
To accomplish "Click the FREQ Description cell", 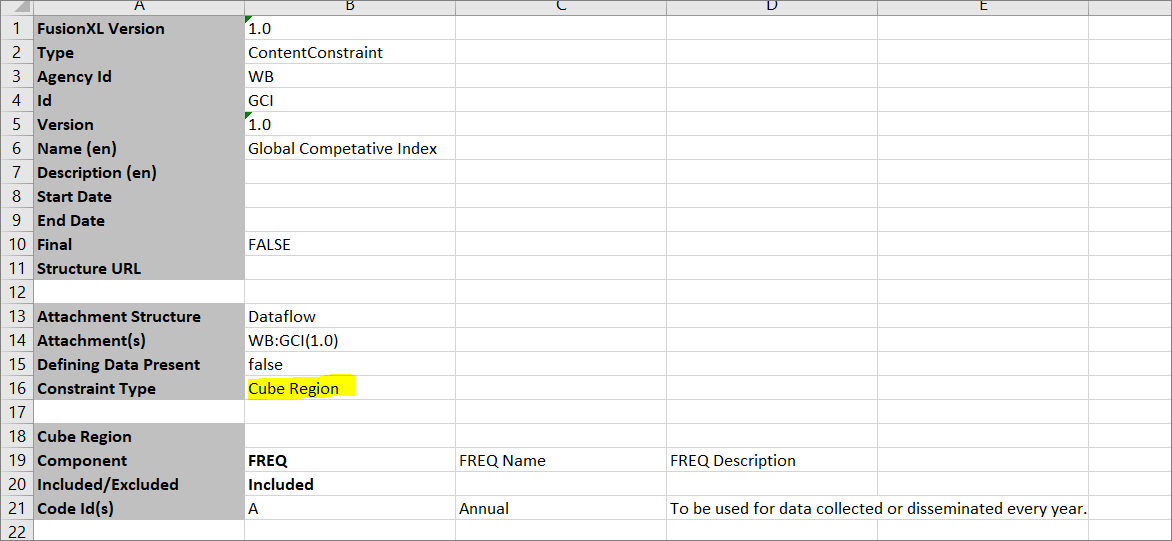I will tap(732, 461).
